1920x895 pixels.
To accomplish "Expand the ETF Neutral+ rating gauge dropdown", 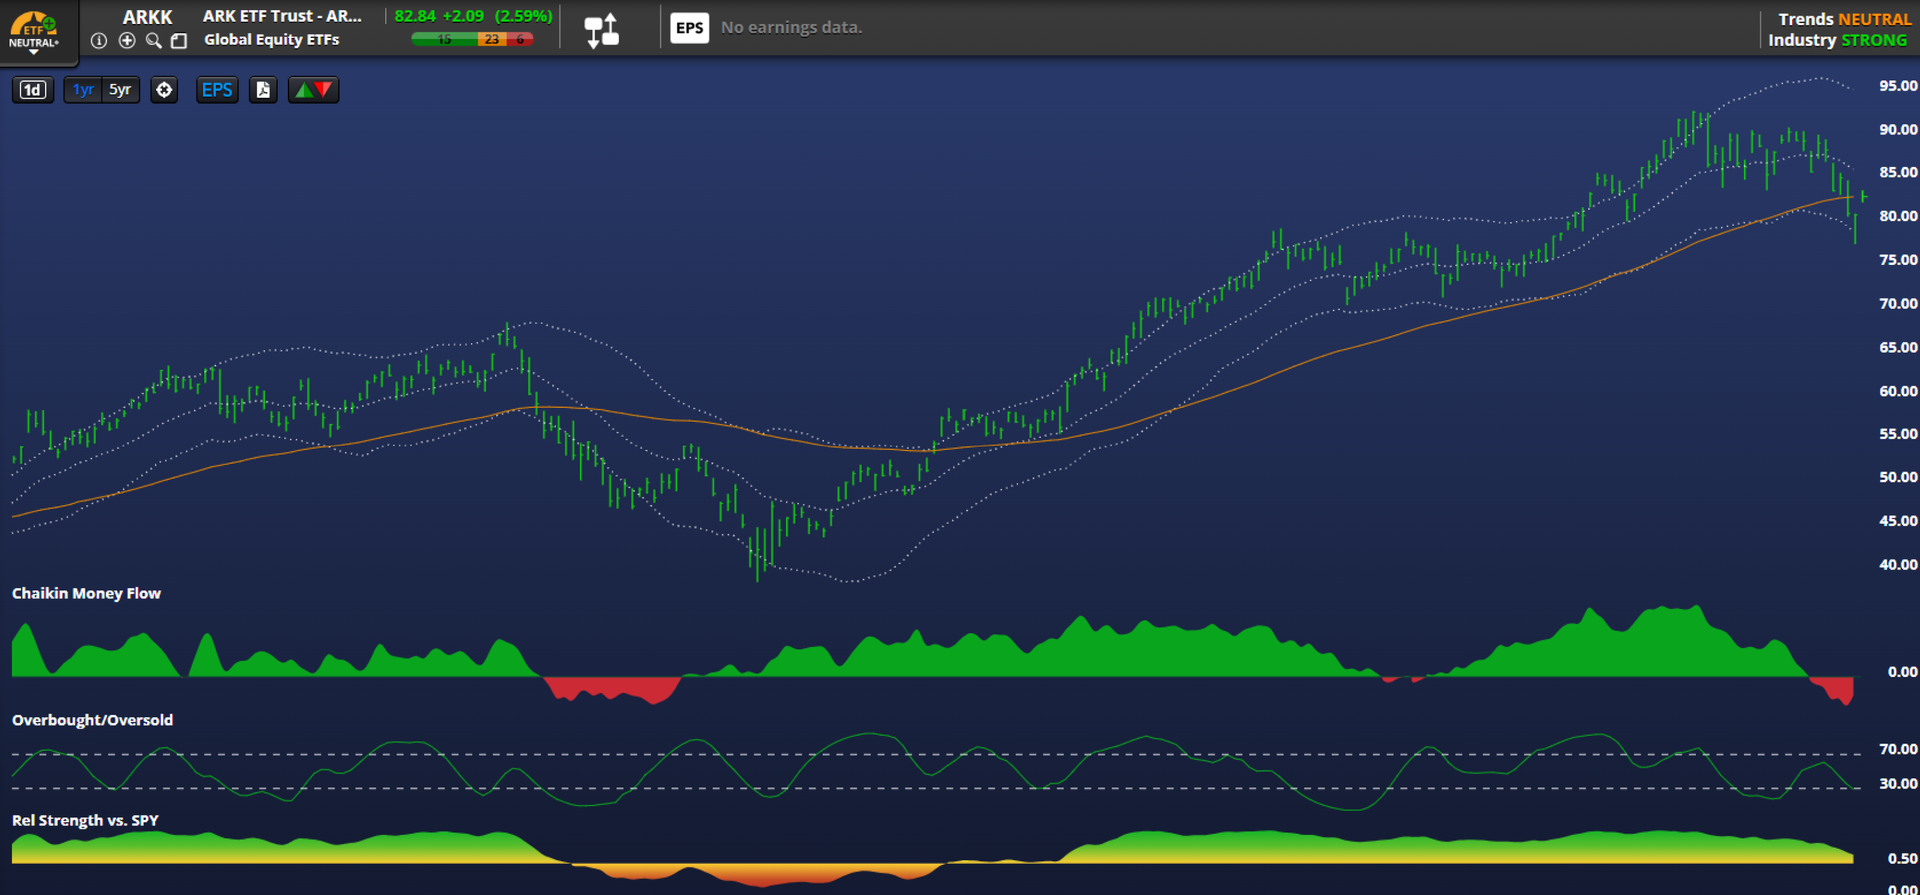I will pyautogui.click(x=34, y=30).
